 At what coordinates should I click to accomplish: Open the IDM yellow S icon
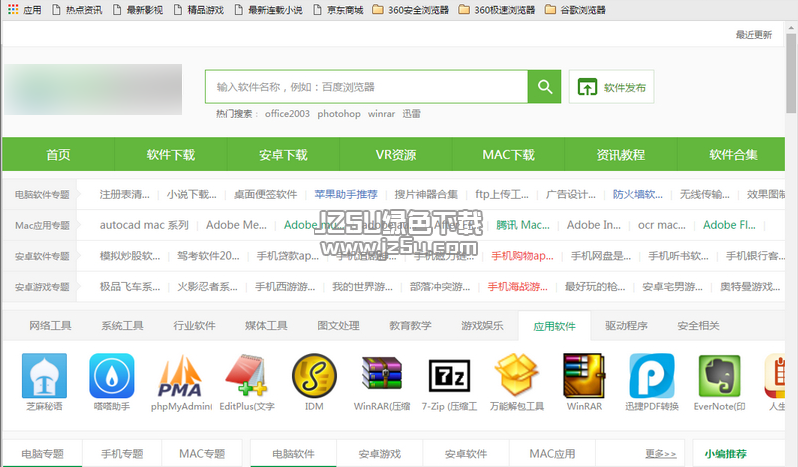click(x=315, y=376)
